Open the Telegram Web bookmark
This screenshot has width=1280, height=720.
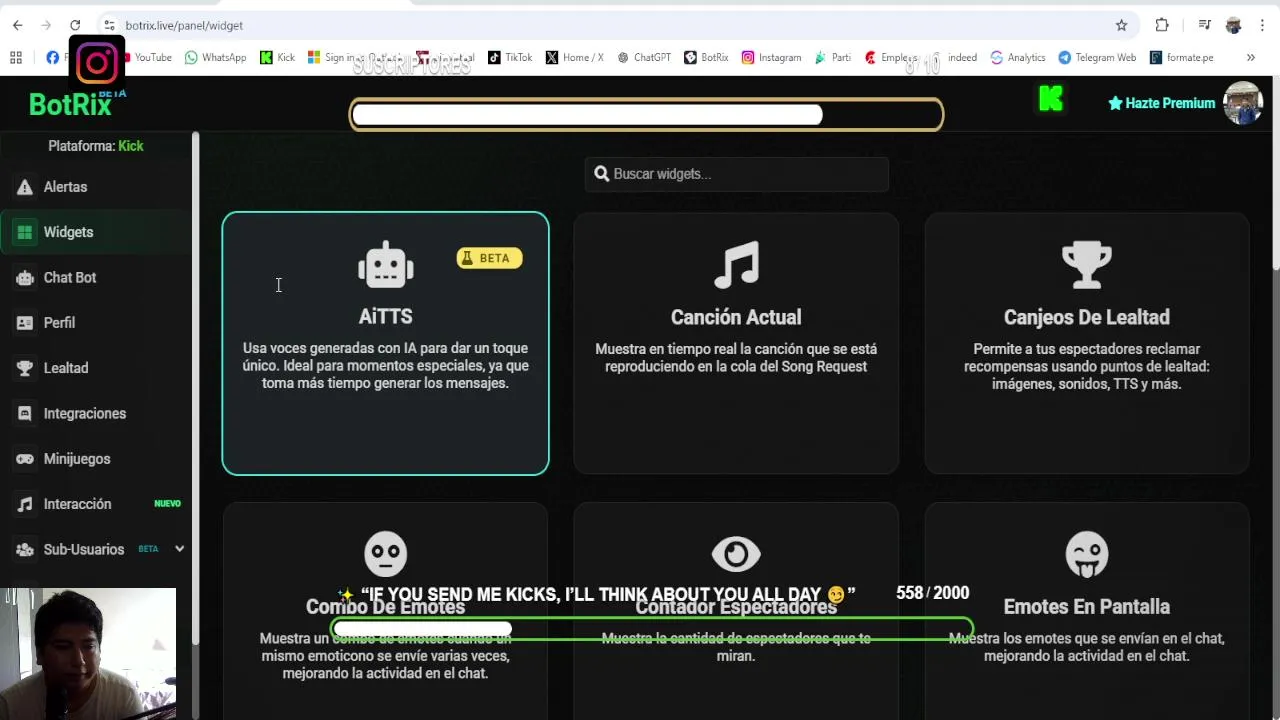[x=1097, y=58]
